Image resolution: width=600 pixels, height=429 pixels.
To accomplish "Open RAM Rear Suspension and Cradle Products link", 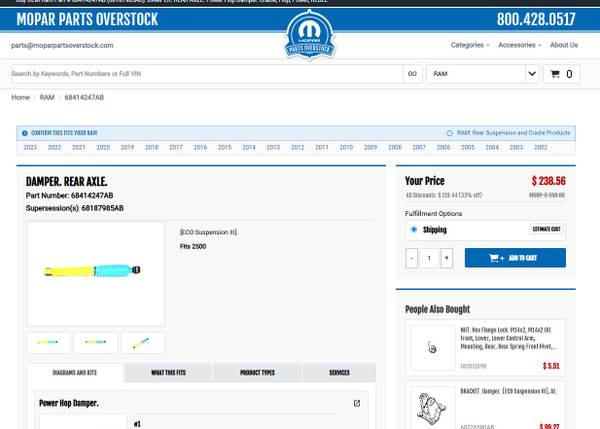I will [513, 133].
